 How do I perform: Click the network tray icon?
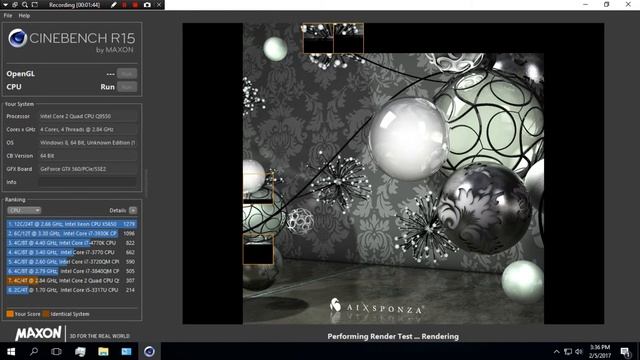pos(568,351)
